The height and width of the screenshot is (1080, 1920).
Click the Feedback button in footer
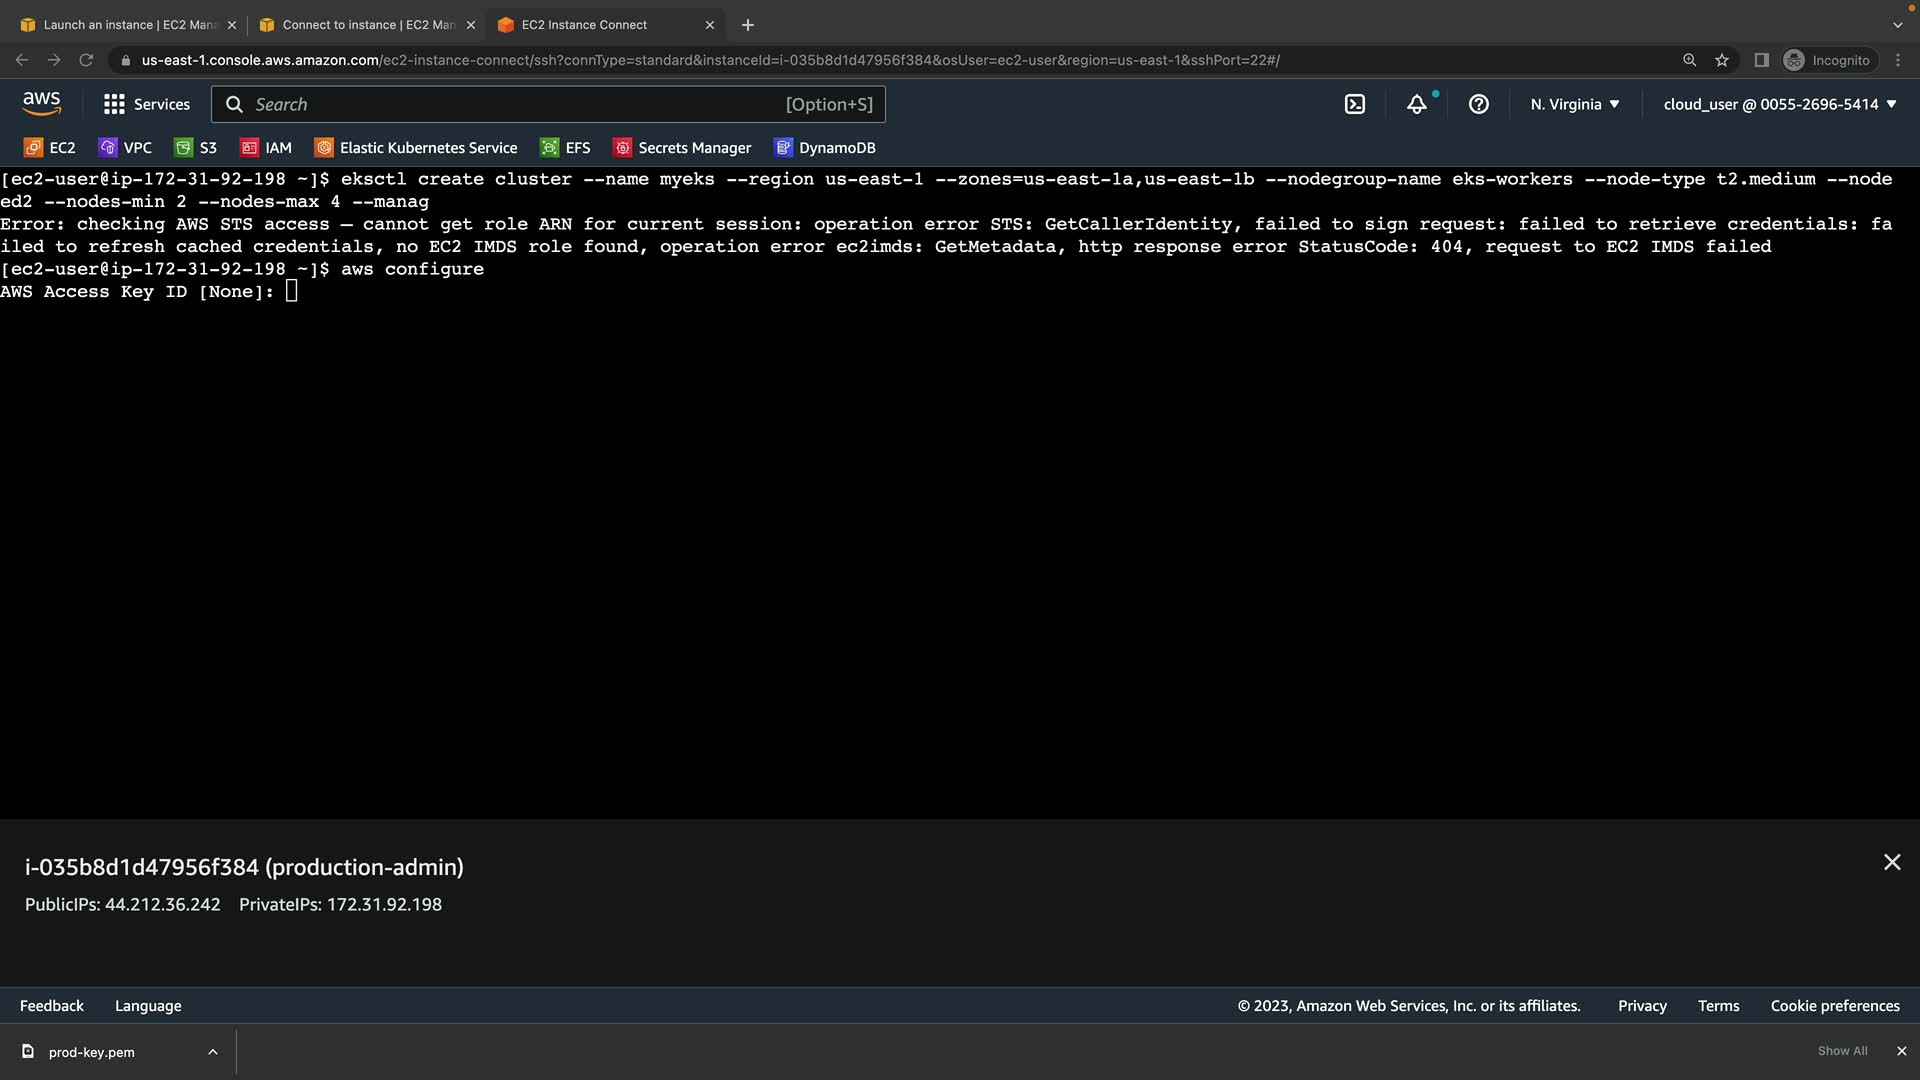[x=52, y=1006]
